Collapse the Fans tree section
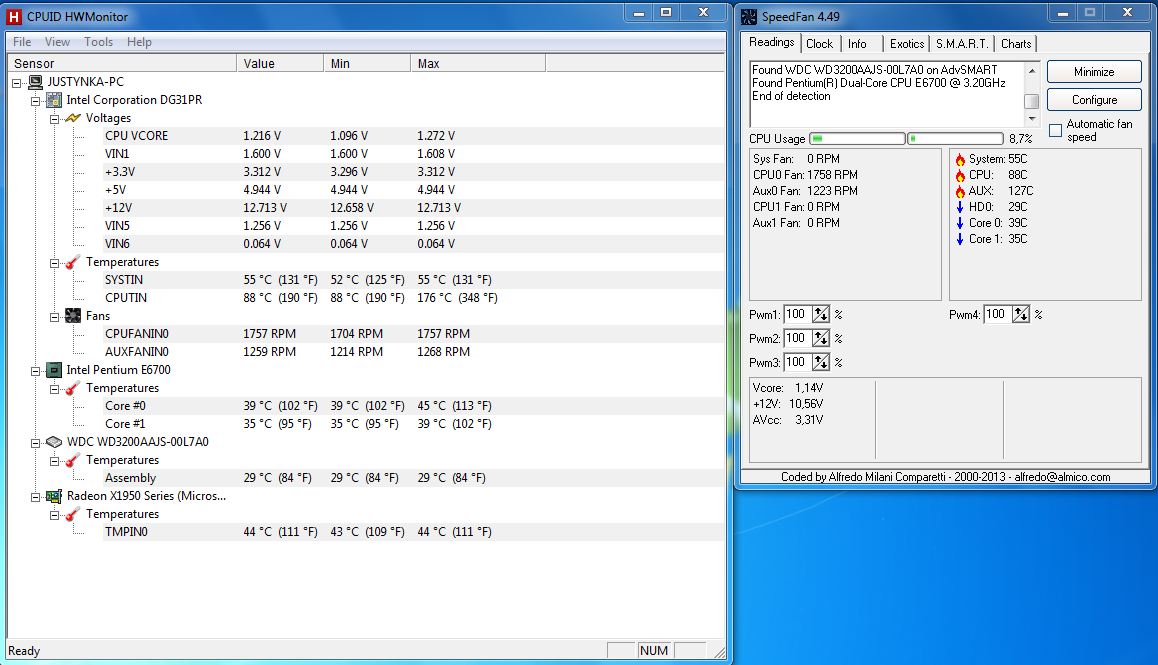Screen dimensions: 1158x665 click(54, 317)
